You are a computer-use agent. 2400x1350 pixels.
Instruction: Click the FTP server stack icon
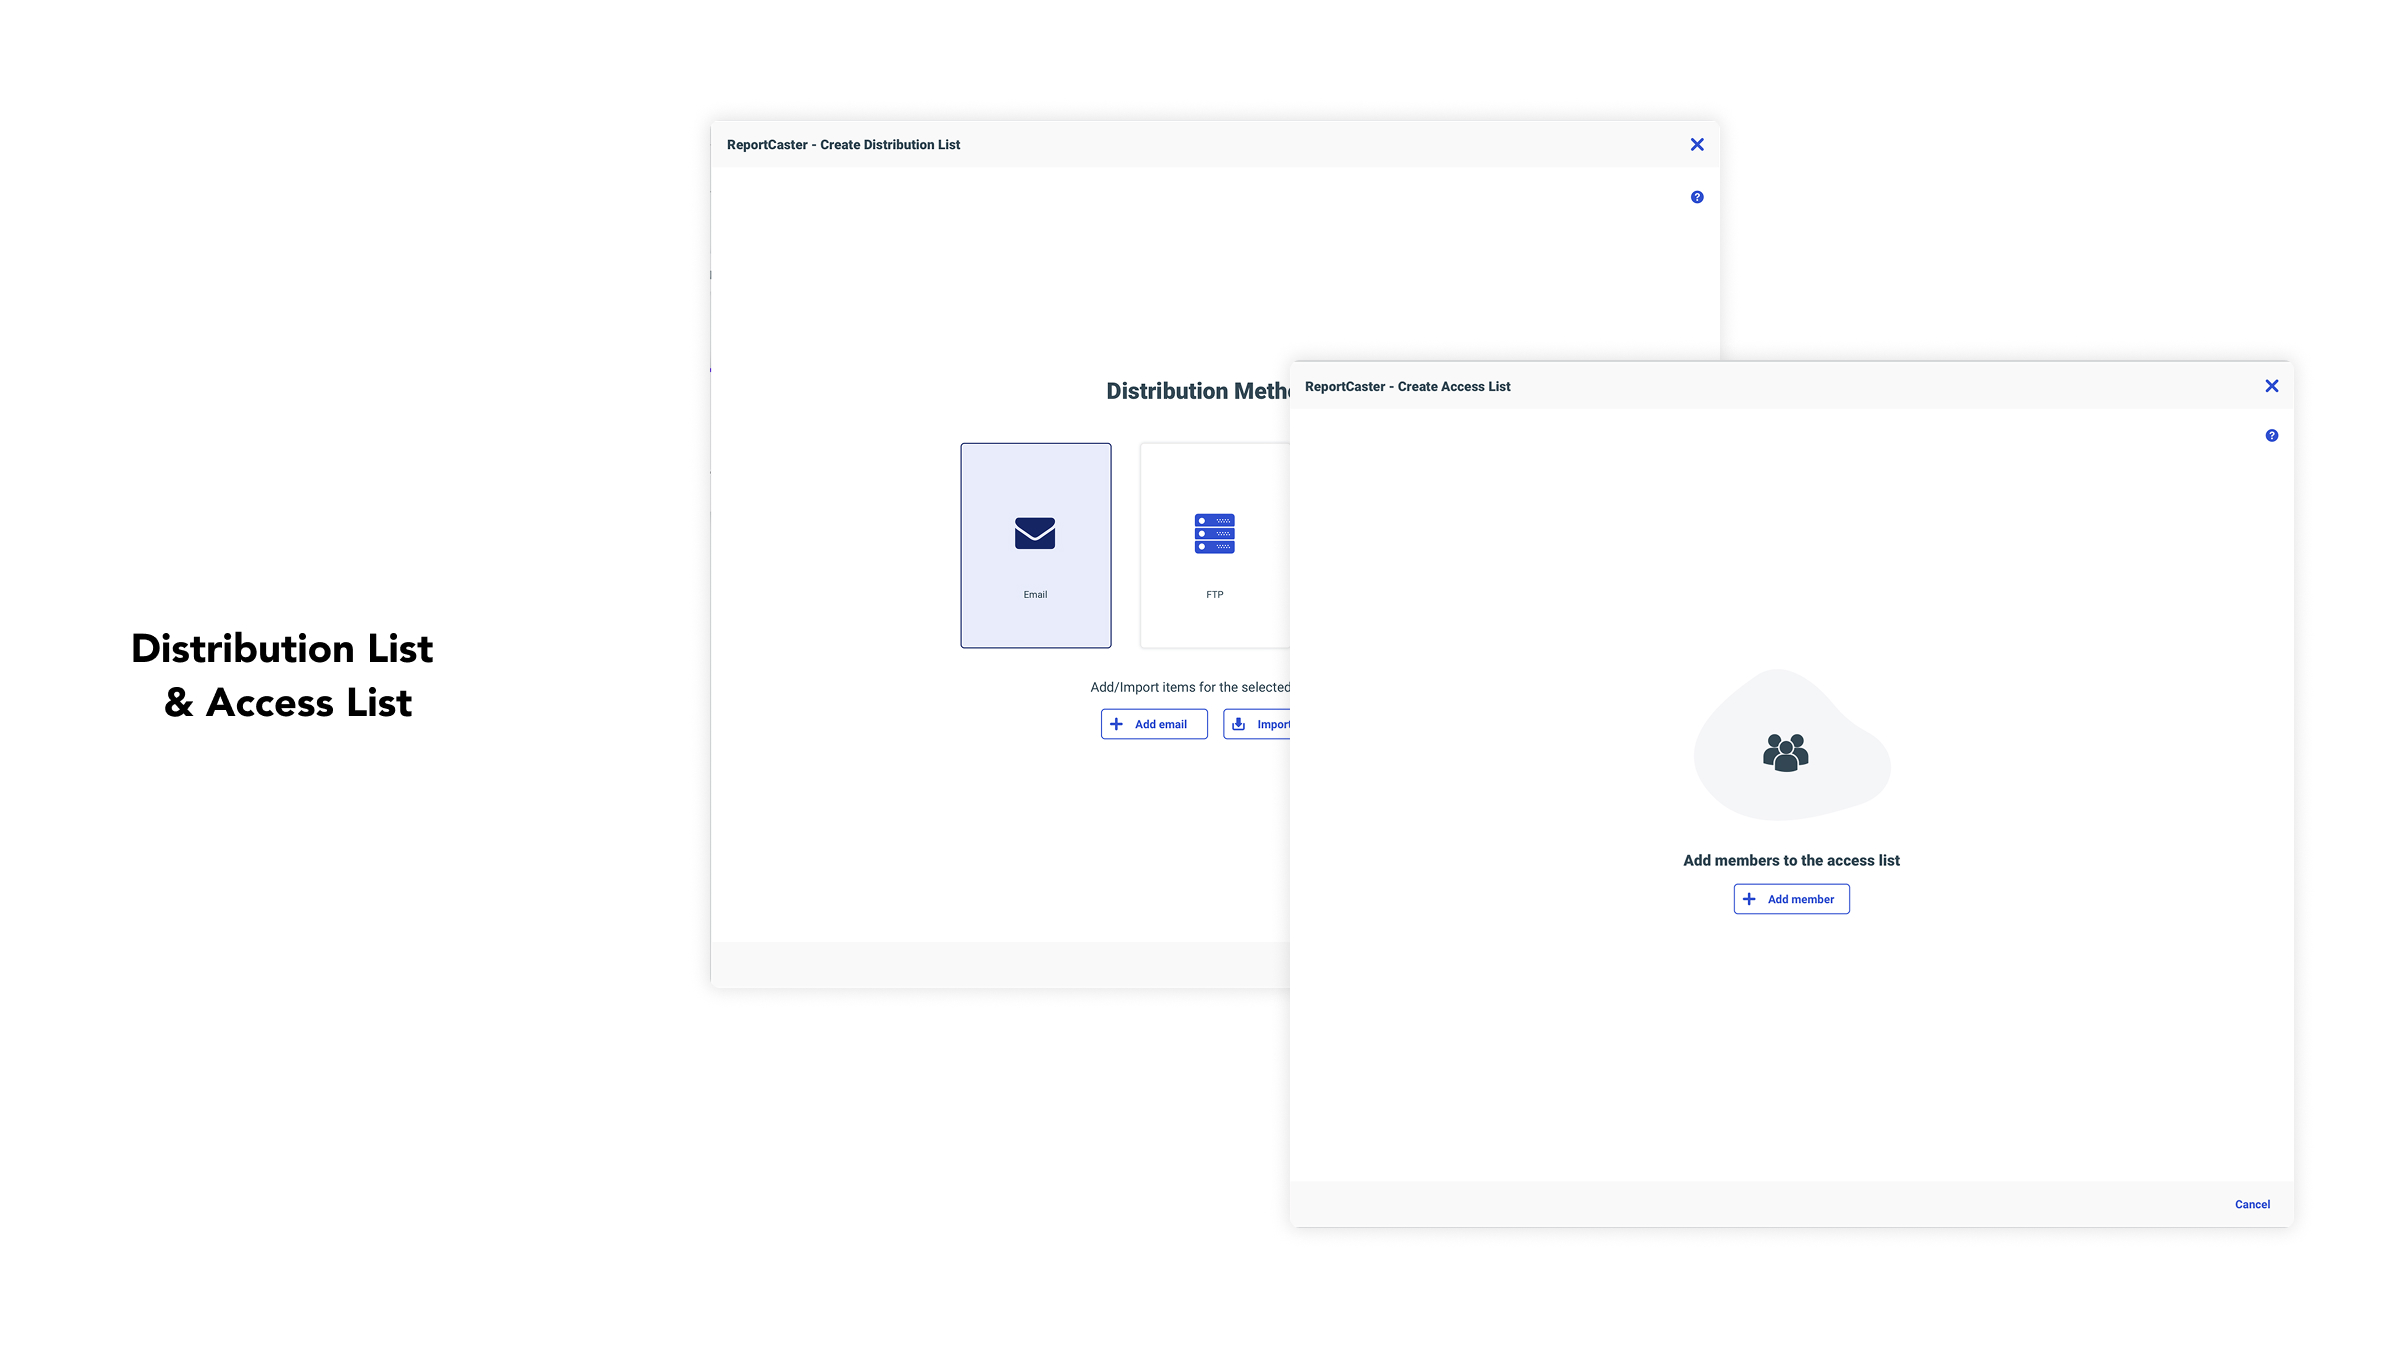tap(1214, 533)
